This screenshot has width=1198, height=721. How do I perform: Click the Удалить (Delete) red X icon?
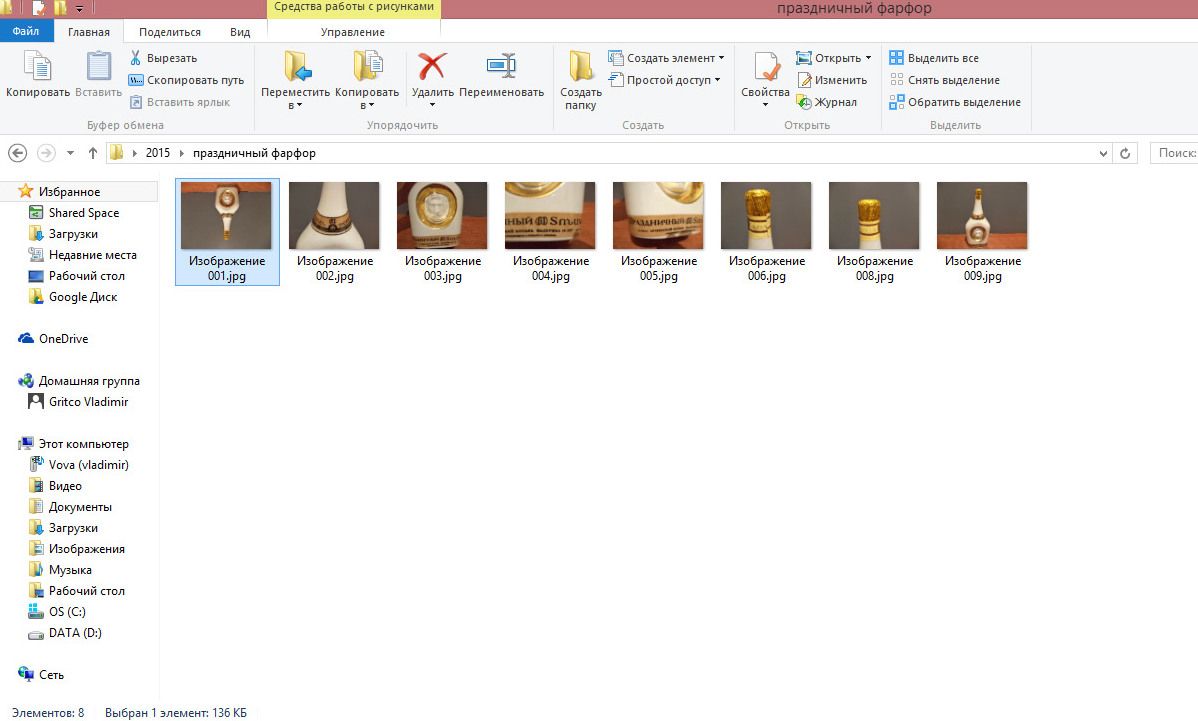[x=432, y=67]
